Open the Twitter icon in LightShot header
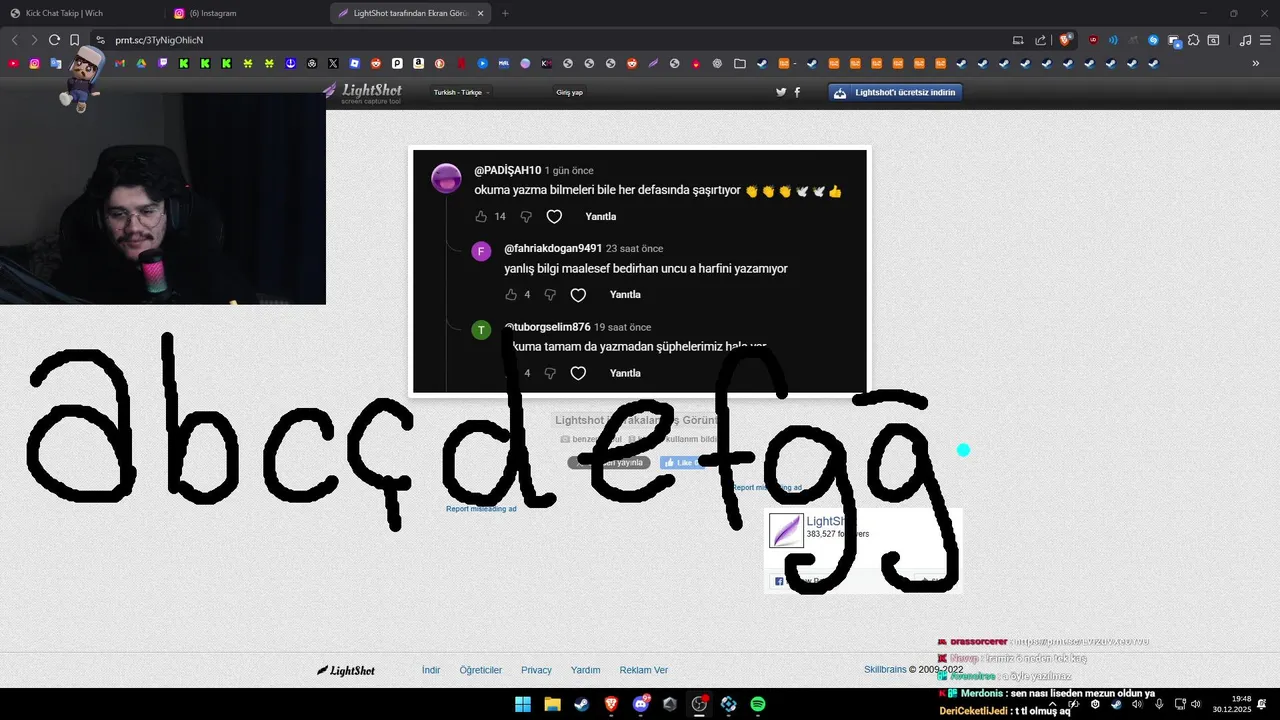 coord(781,92)
